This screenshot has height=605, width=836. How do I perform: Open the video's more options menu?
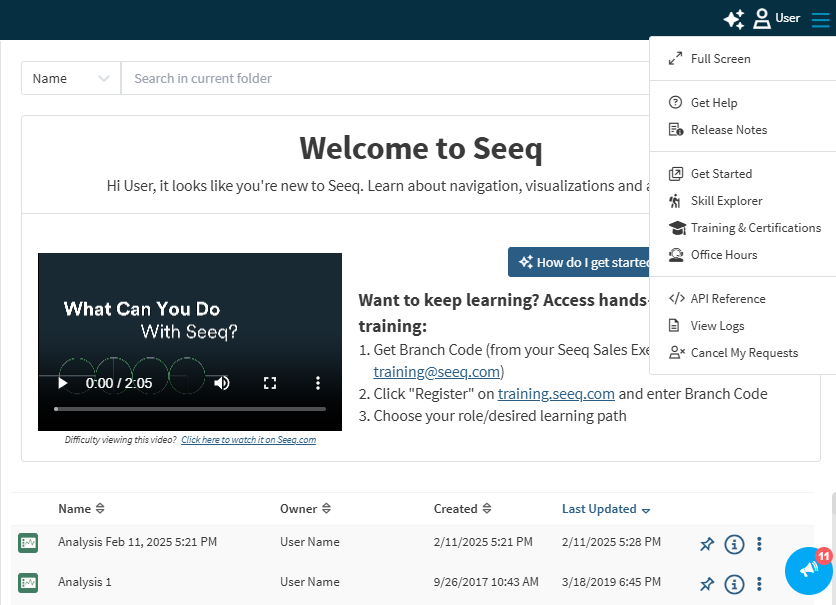[318, 383]
